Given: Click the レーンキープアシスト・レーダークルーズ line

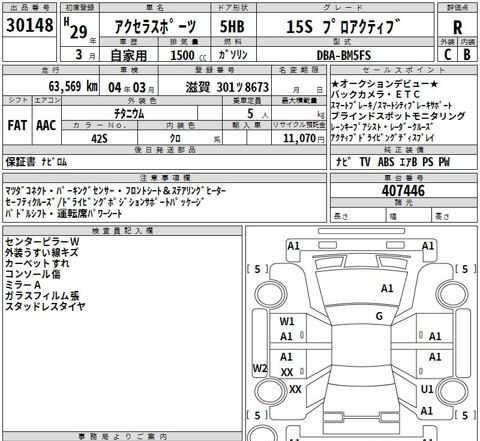Looking at the screenshot, I should (x=382, y=127).
